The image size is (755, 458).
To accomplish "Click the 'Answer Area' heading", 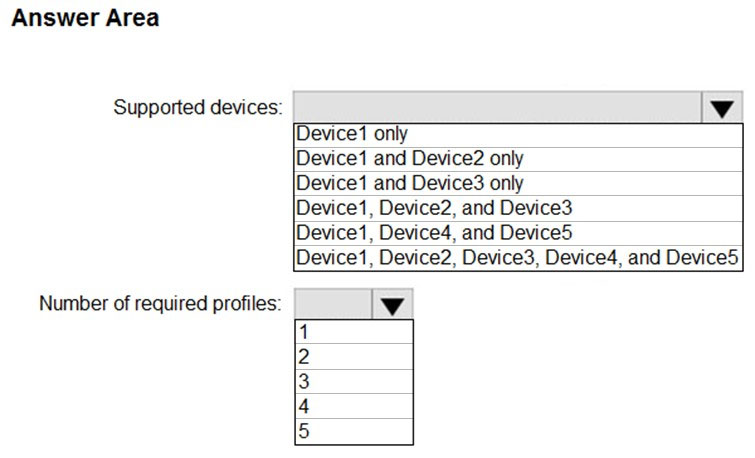I will coord(85,18).
